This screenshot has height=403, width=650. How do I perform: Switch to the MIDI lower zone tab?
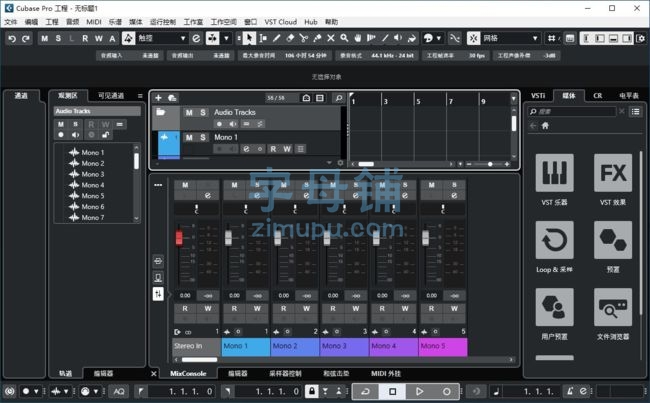coord(386,374)
